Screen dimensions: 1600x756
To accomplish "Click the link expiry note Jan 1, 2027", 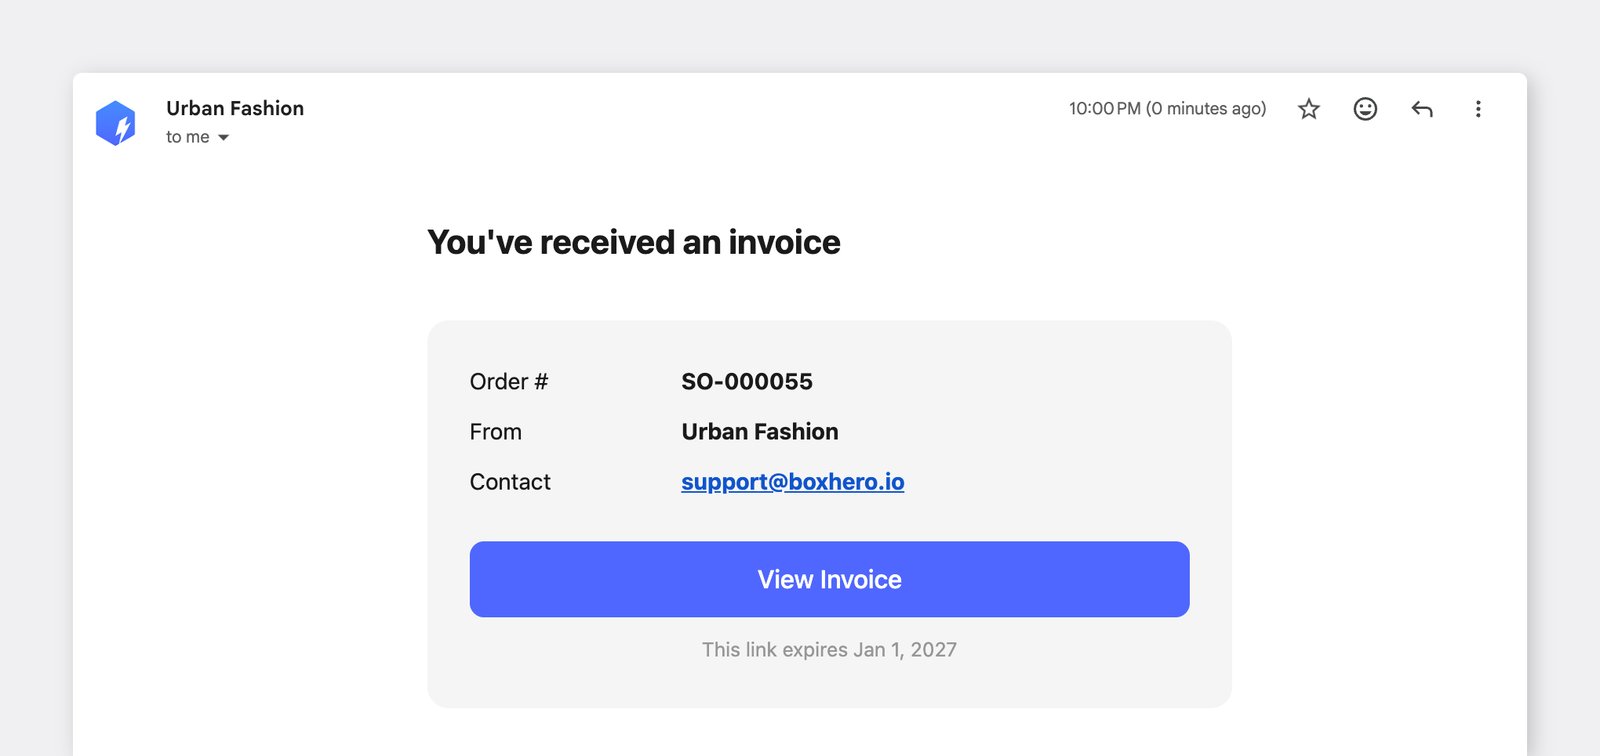I will [x=829, y=650].
